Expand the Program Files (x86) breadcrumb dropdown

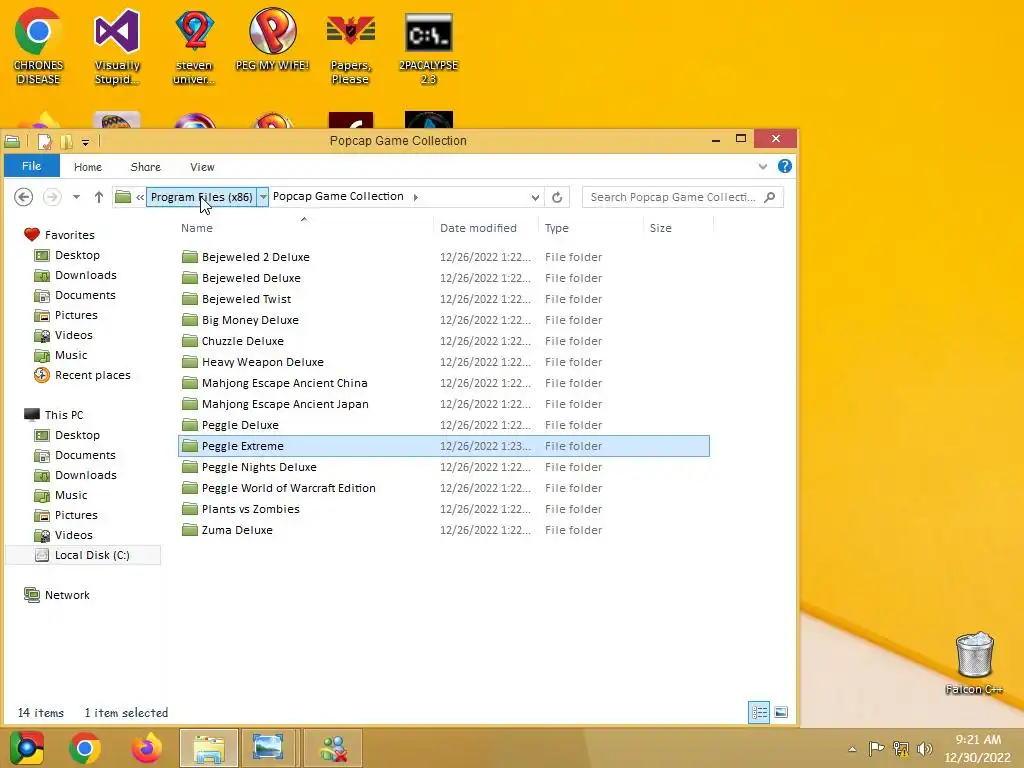[263, 197]
